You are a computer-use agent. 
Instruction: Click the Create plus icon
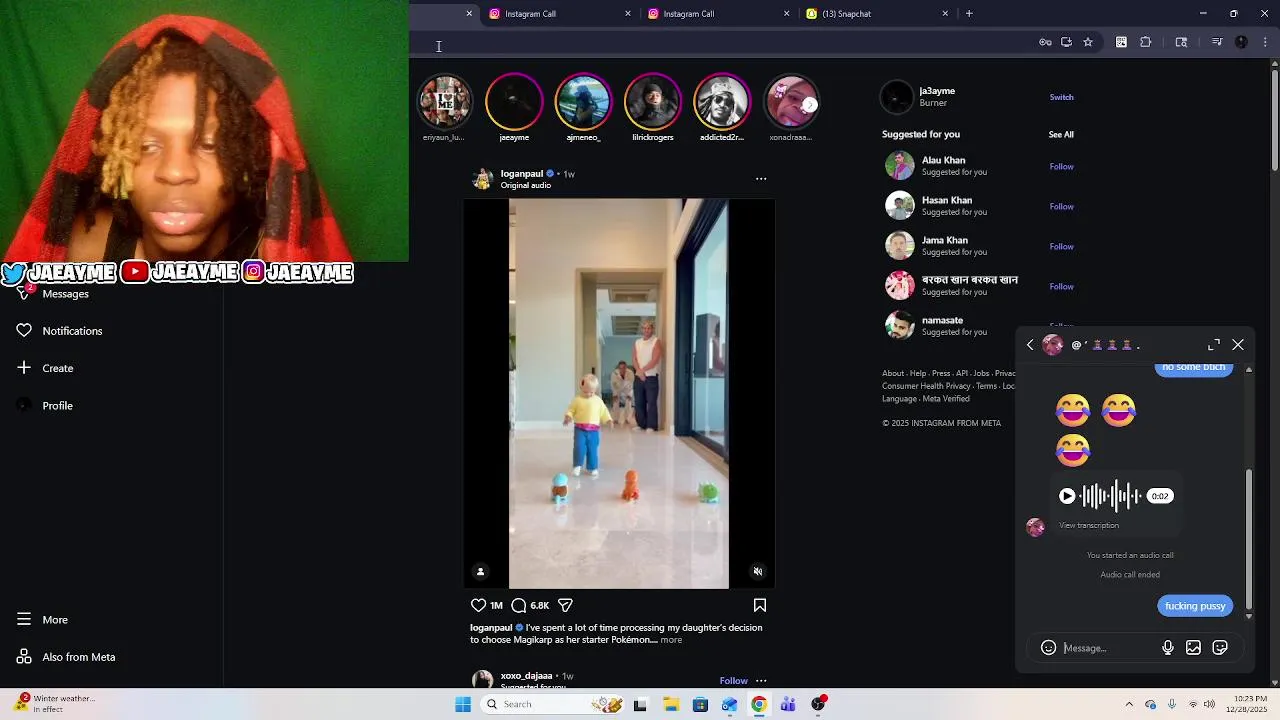point(24,368)
